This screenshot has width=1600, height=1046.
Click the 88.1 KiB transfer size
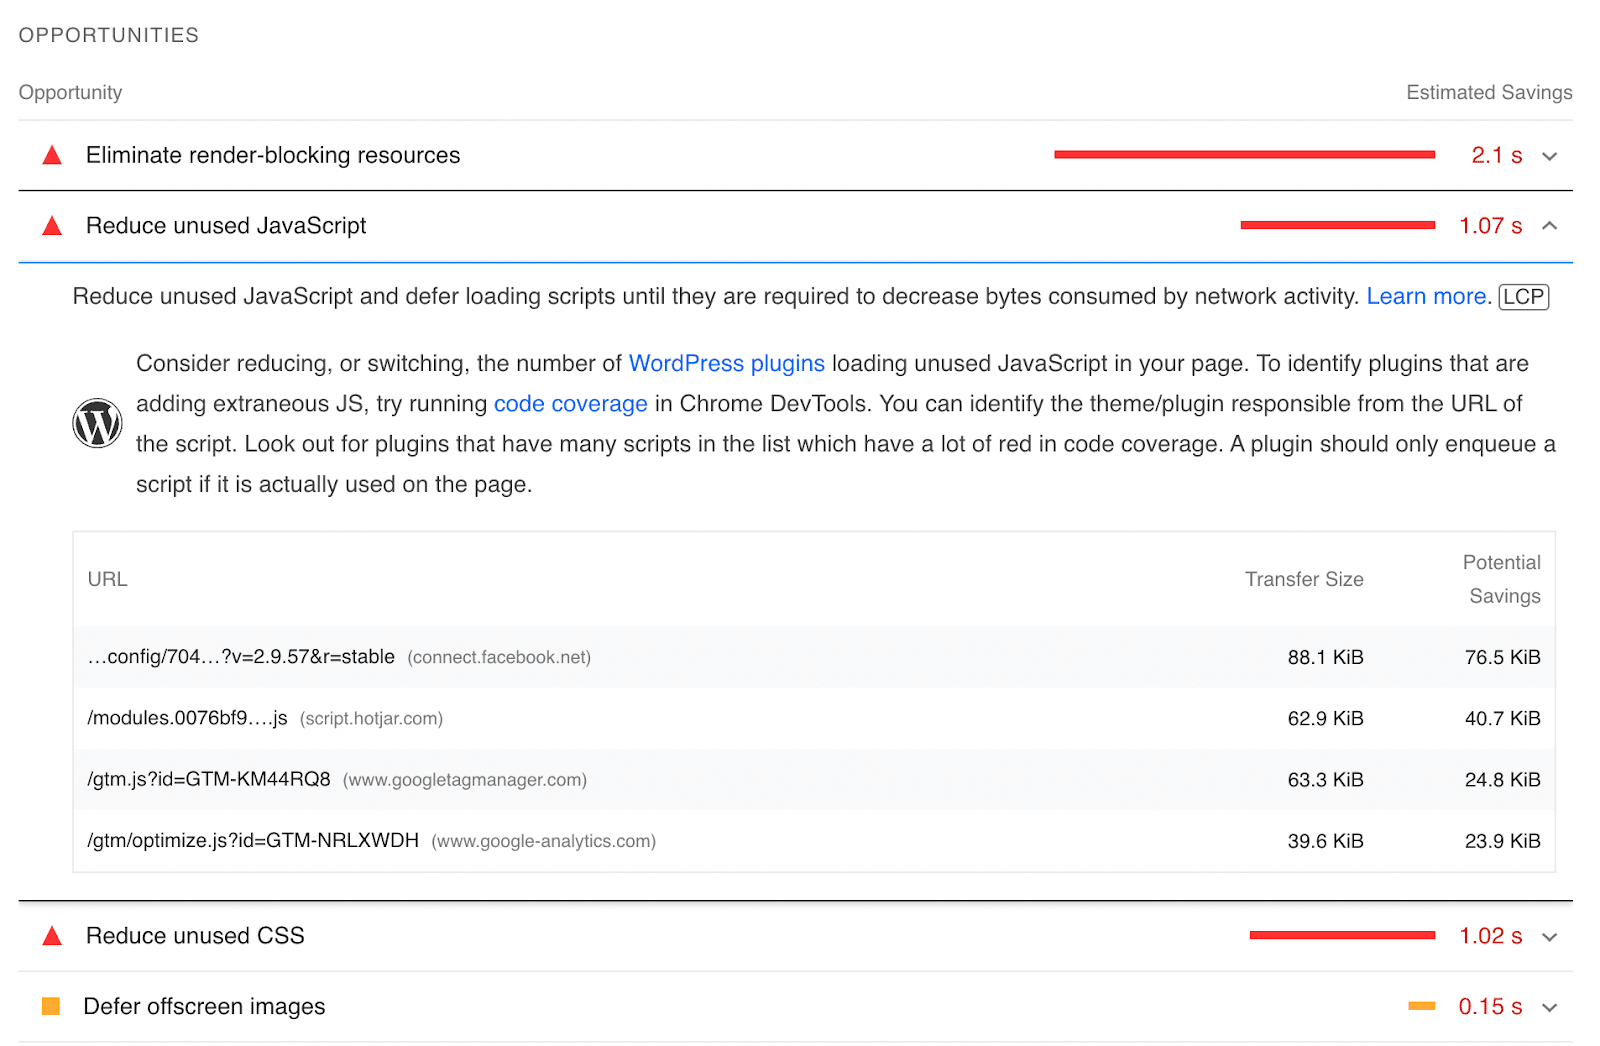[1325, 657]
